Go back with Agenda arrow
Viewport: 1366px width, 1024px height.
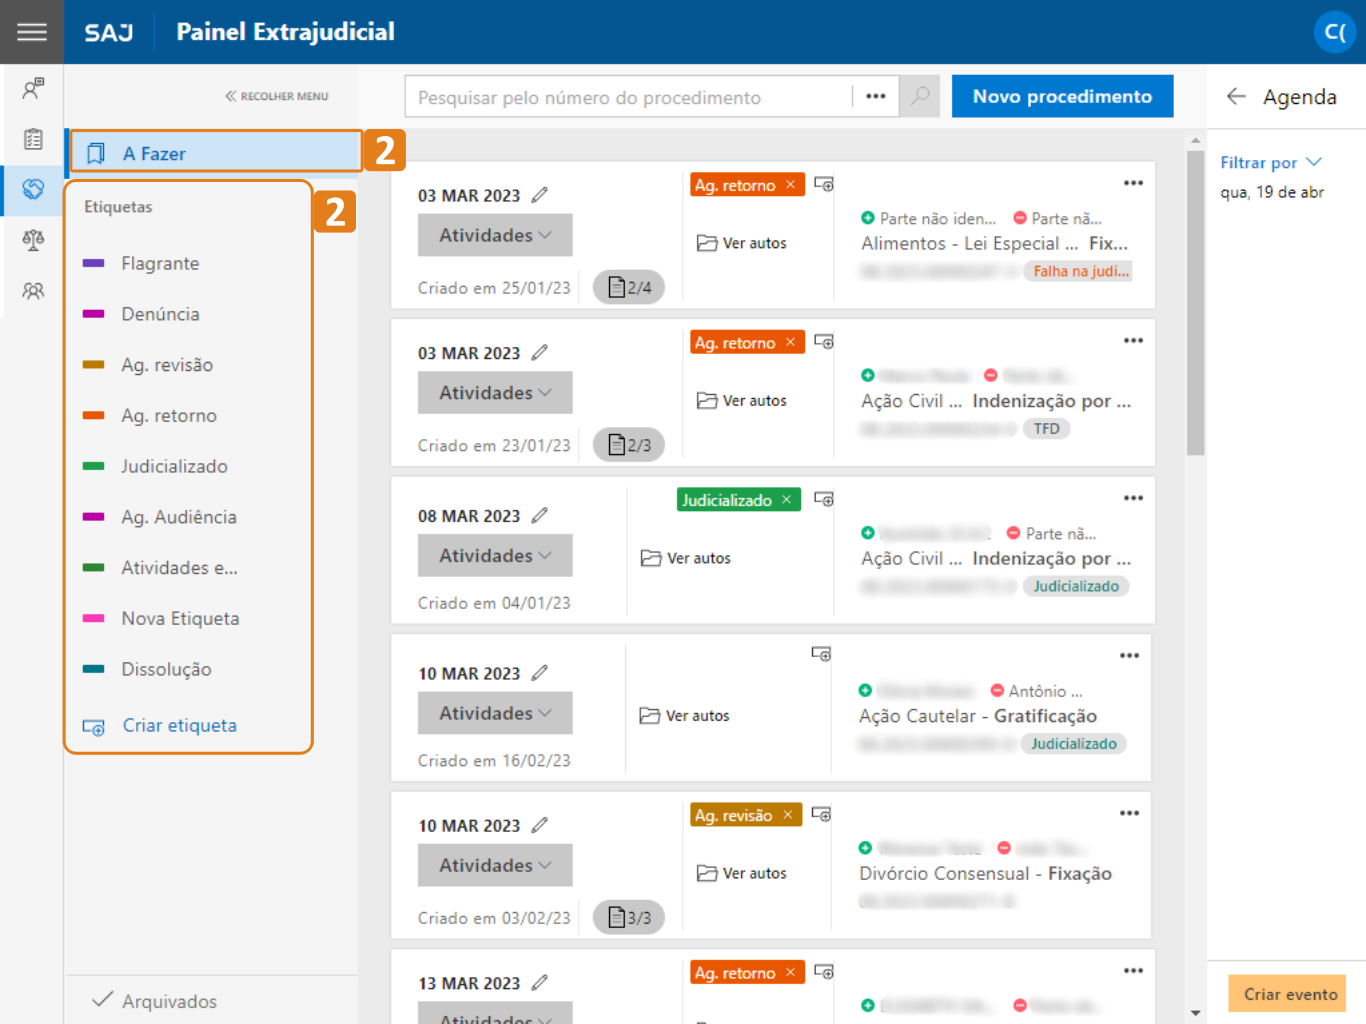pyautogui.click(x=1236, y=96)
